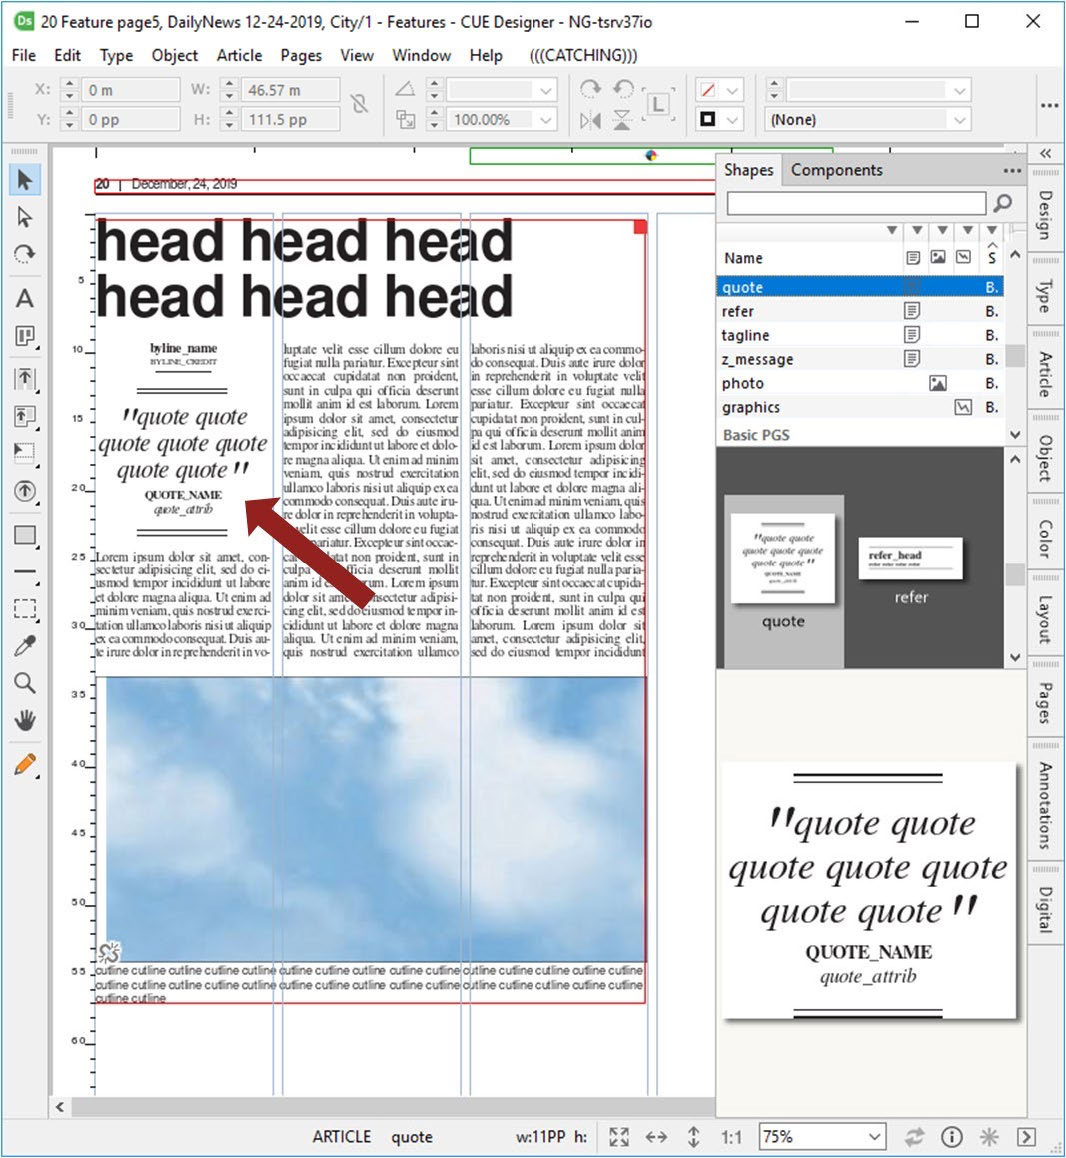
Task: Open the stroke color swatch dropdown
Action: [732, 120]
